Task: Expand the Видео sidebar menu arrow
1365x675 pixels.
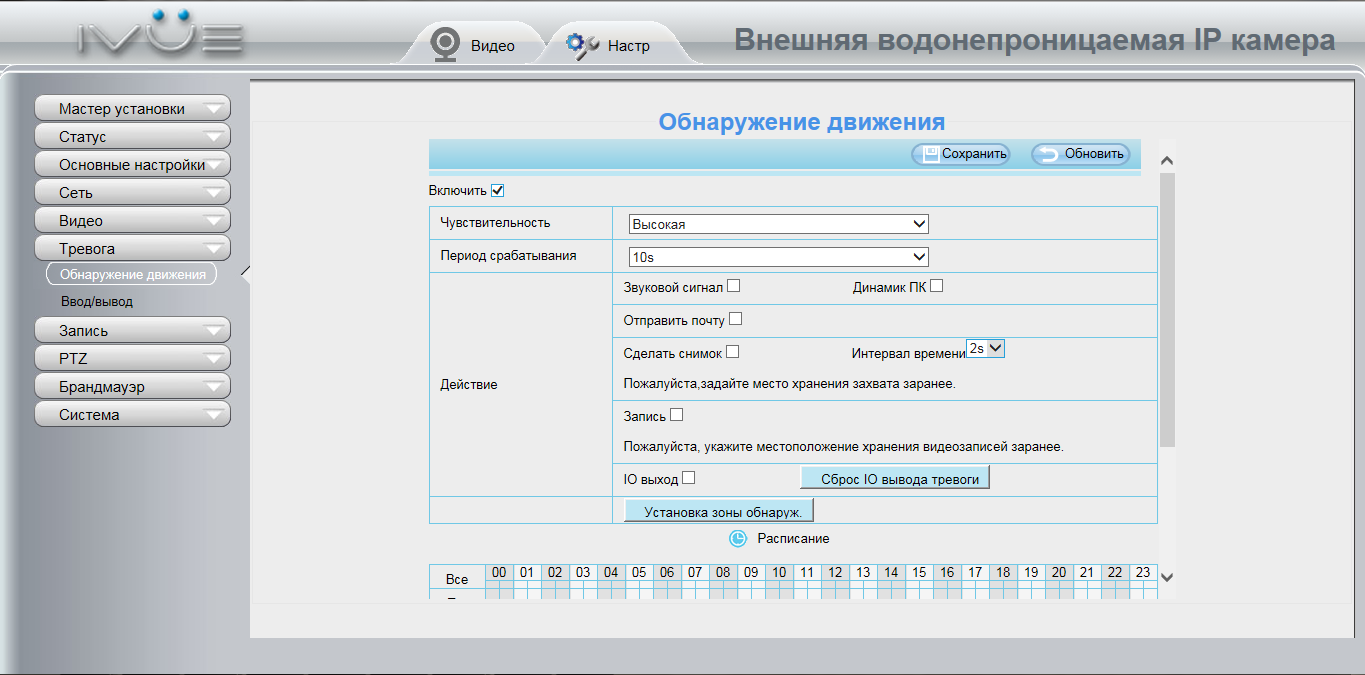Action: coord(214,221)
